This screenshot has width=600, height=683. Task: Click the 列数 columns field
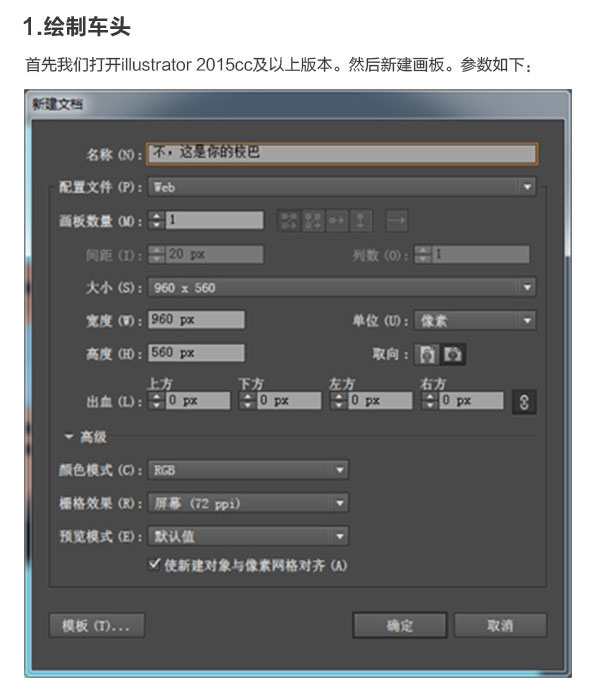pos(480,254)
